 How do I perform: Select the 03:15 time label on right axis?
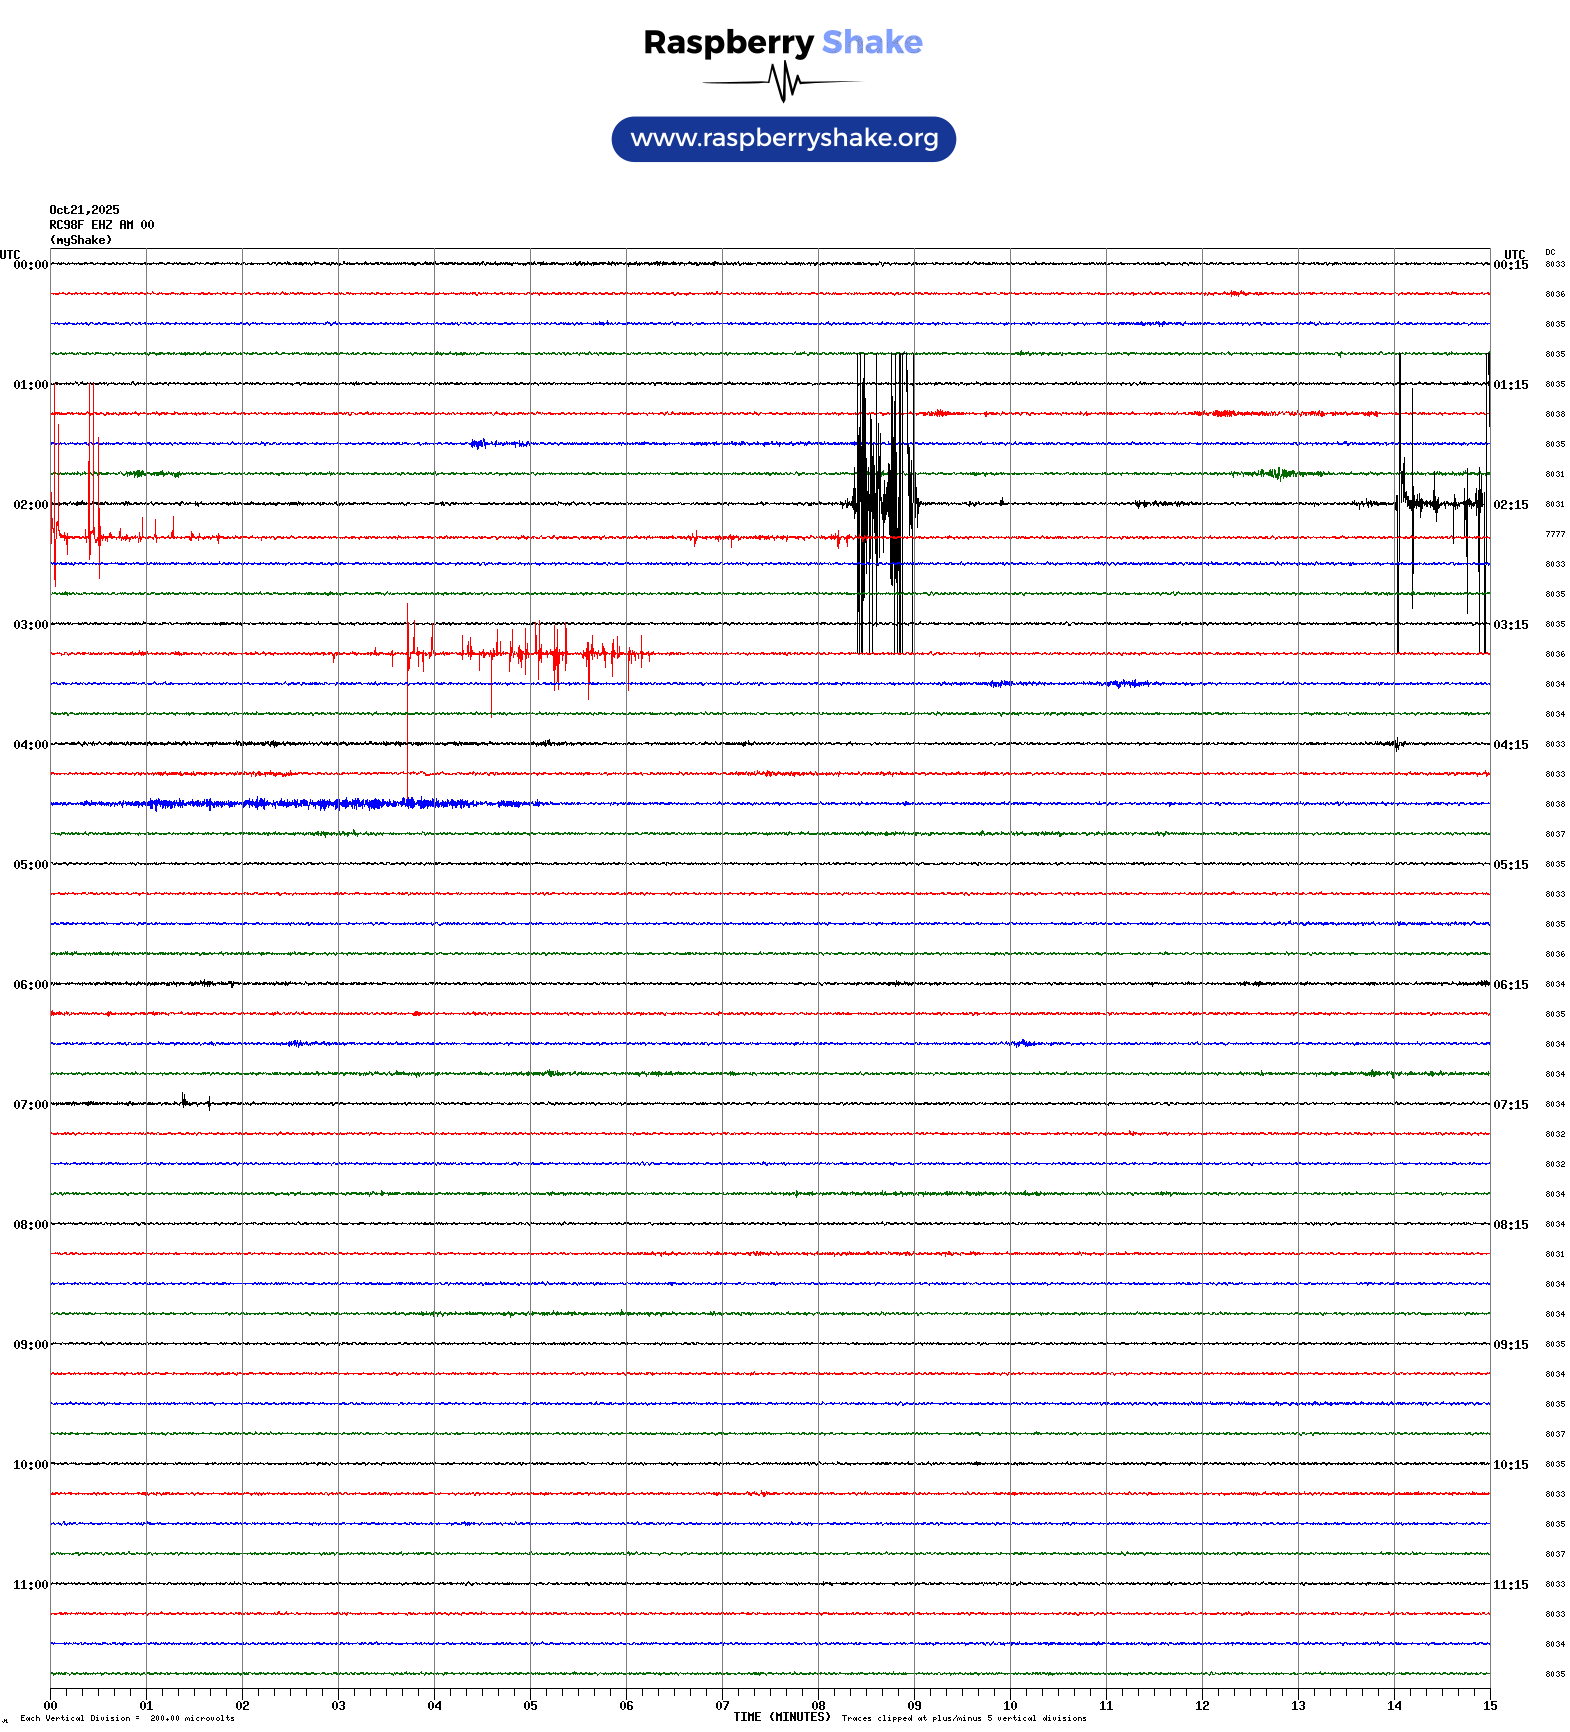point(1510,625)
